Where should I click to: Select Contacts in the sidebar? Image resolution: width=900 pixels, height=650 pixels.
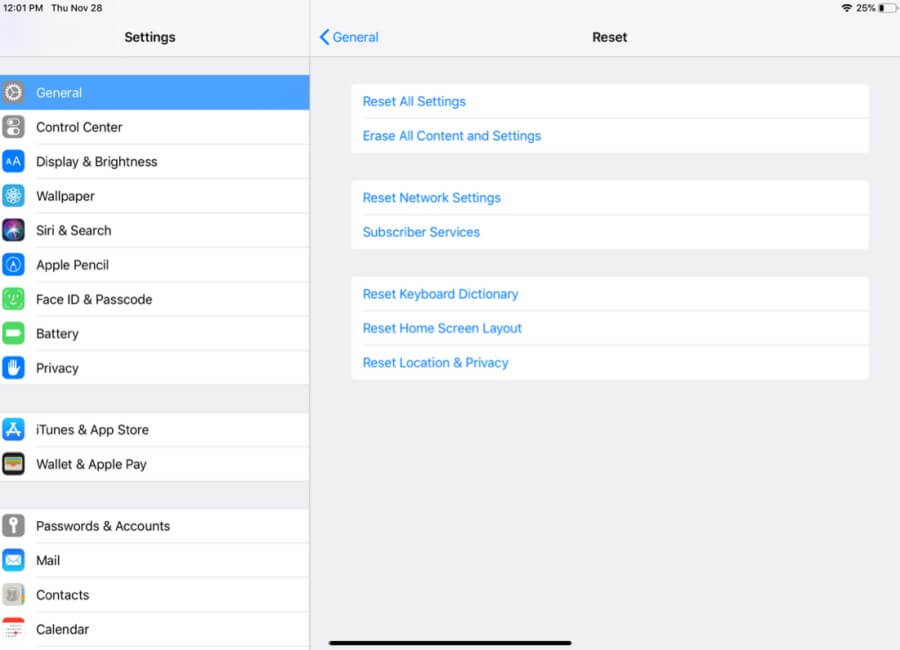(x=62, y=594)
